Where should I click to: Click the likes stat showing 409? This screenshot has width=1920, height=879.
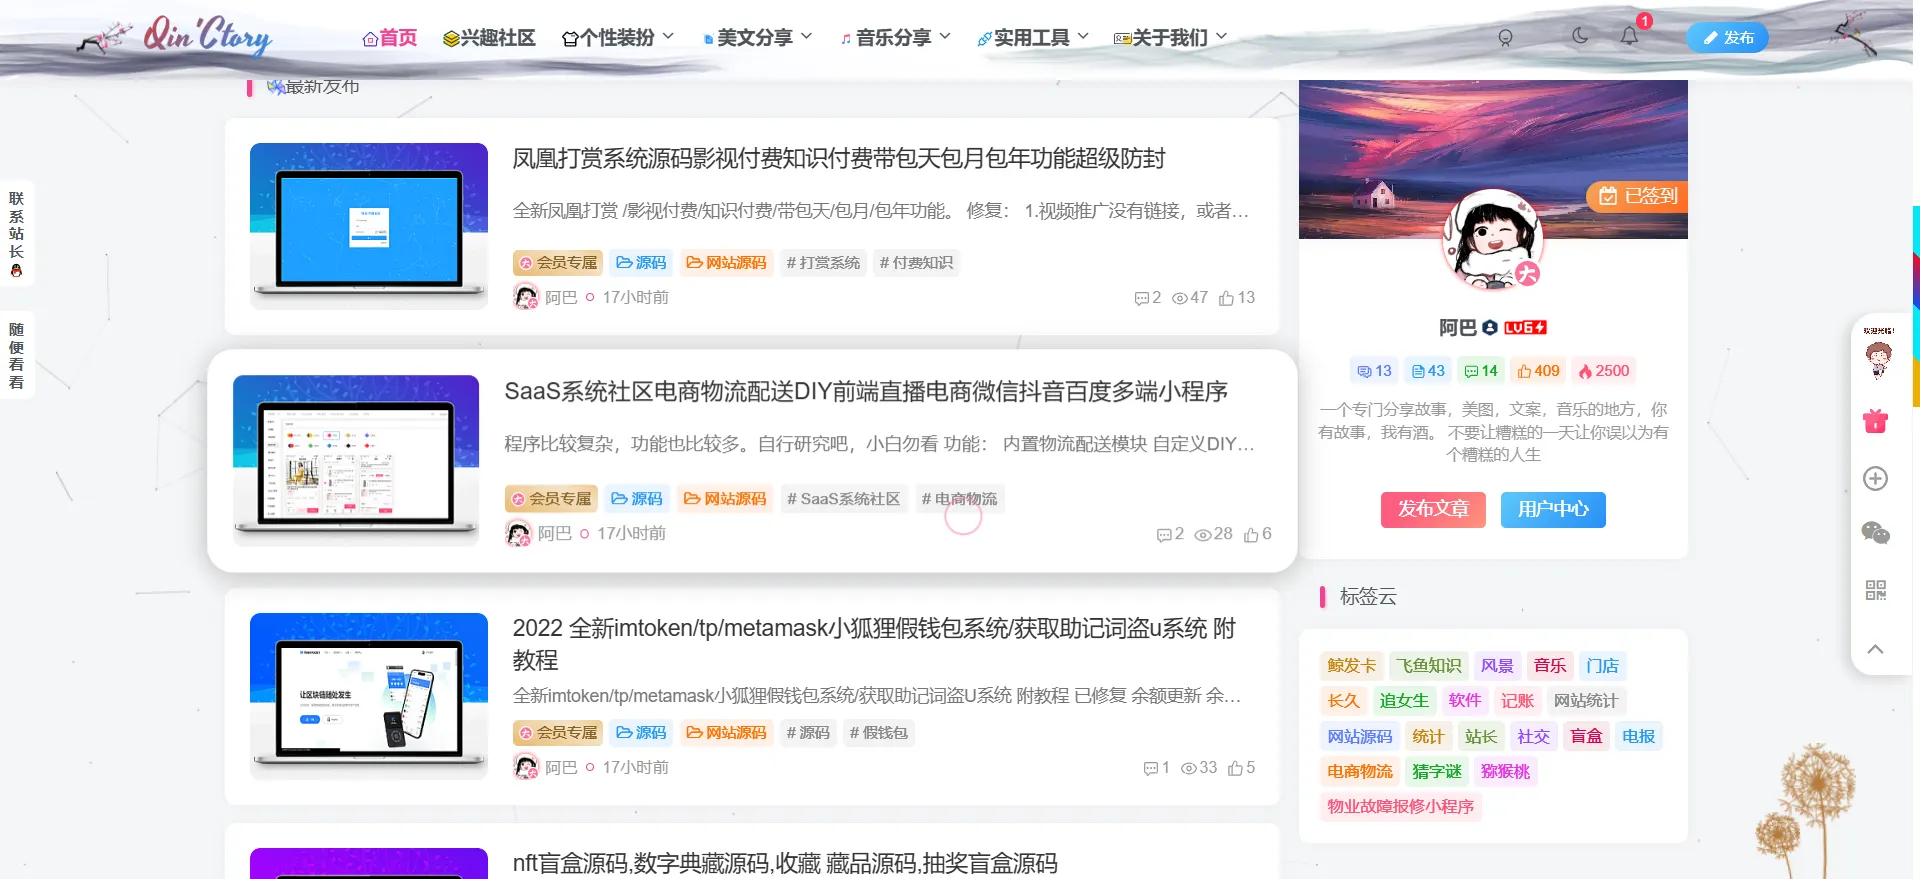1538,371
